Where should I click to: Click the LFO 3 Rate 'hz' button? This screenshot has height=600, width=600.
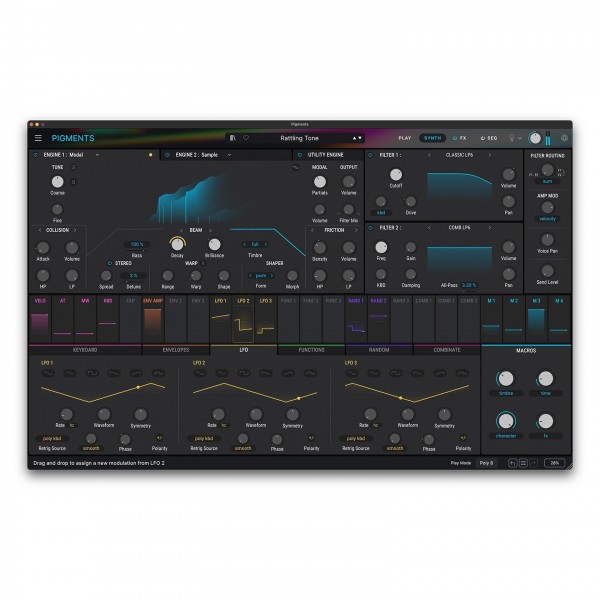(376, 425)
